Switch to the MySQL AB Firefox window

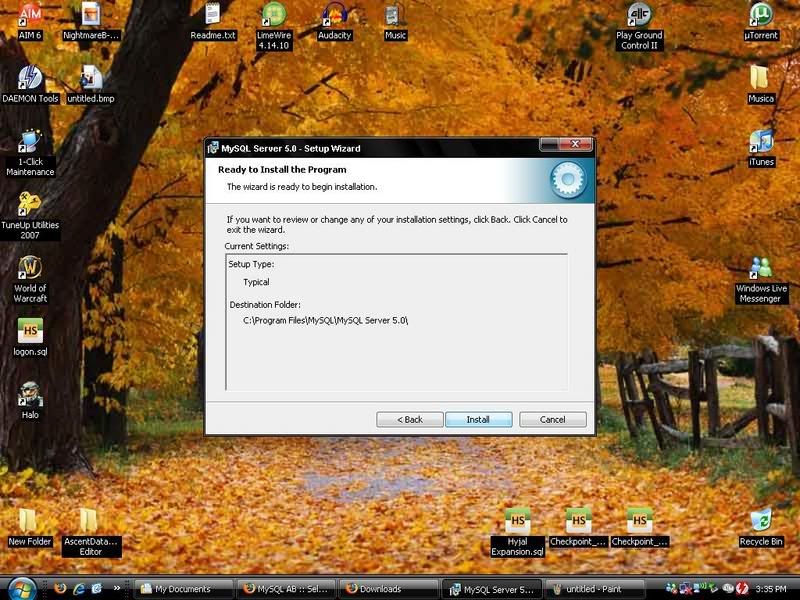click(x=286, y=589)
